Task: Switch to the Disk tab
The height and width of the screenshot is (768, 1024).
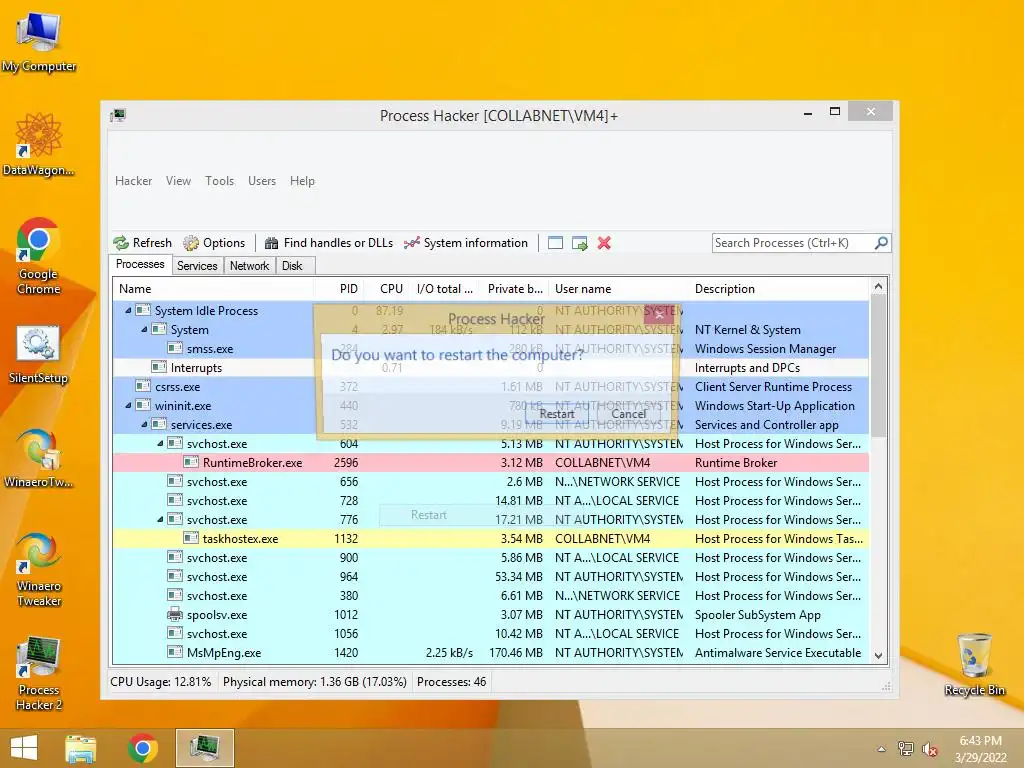Action: tap(293, 266)
